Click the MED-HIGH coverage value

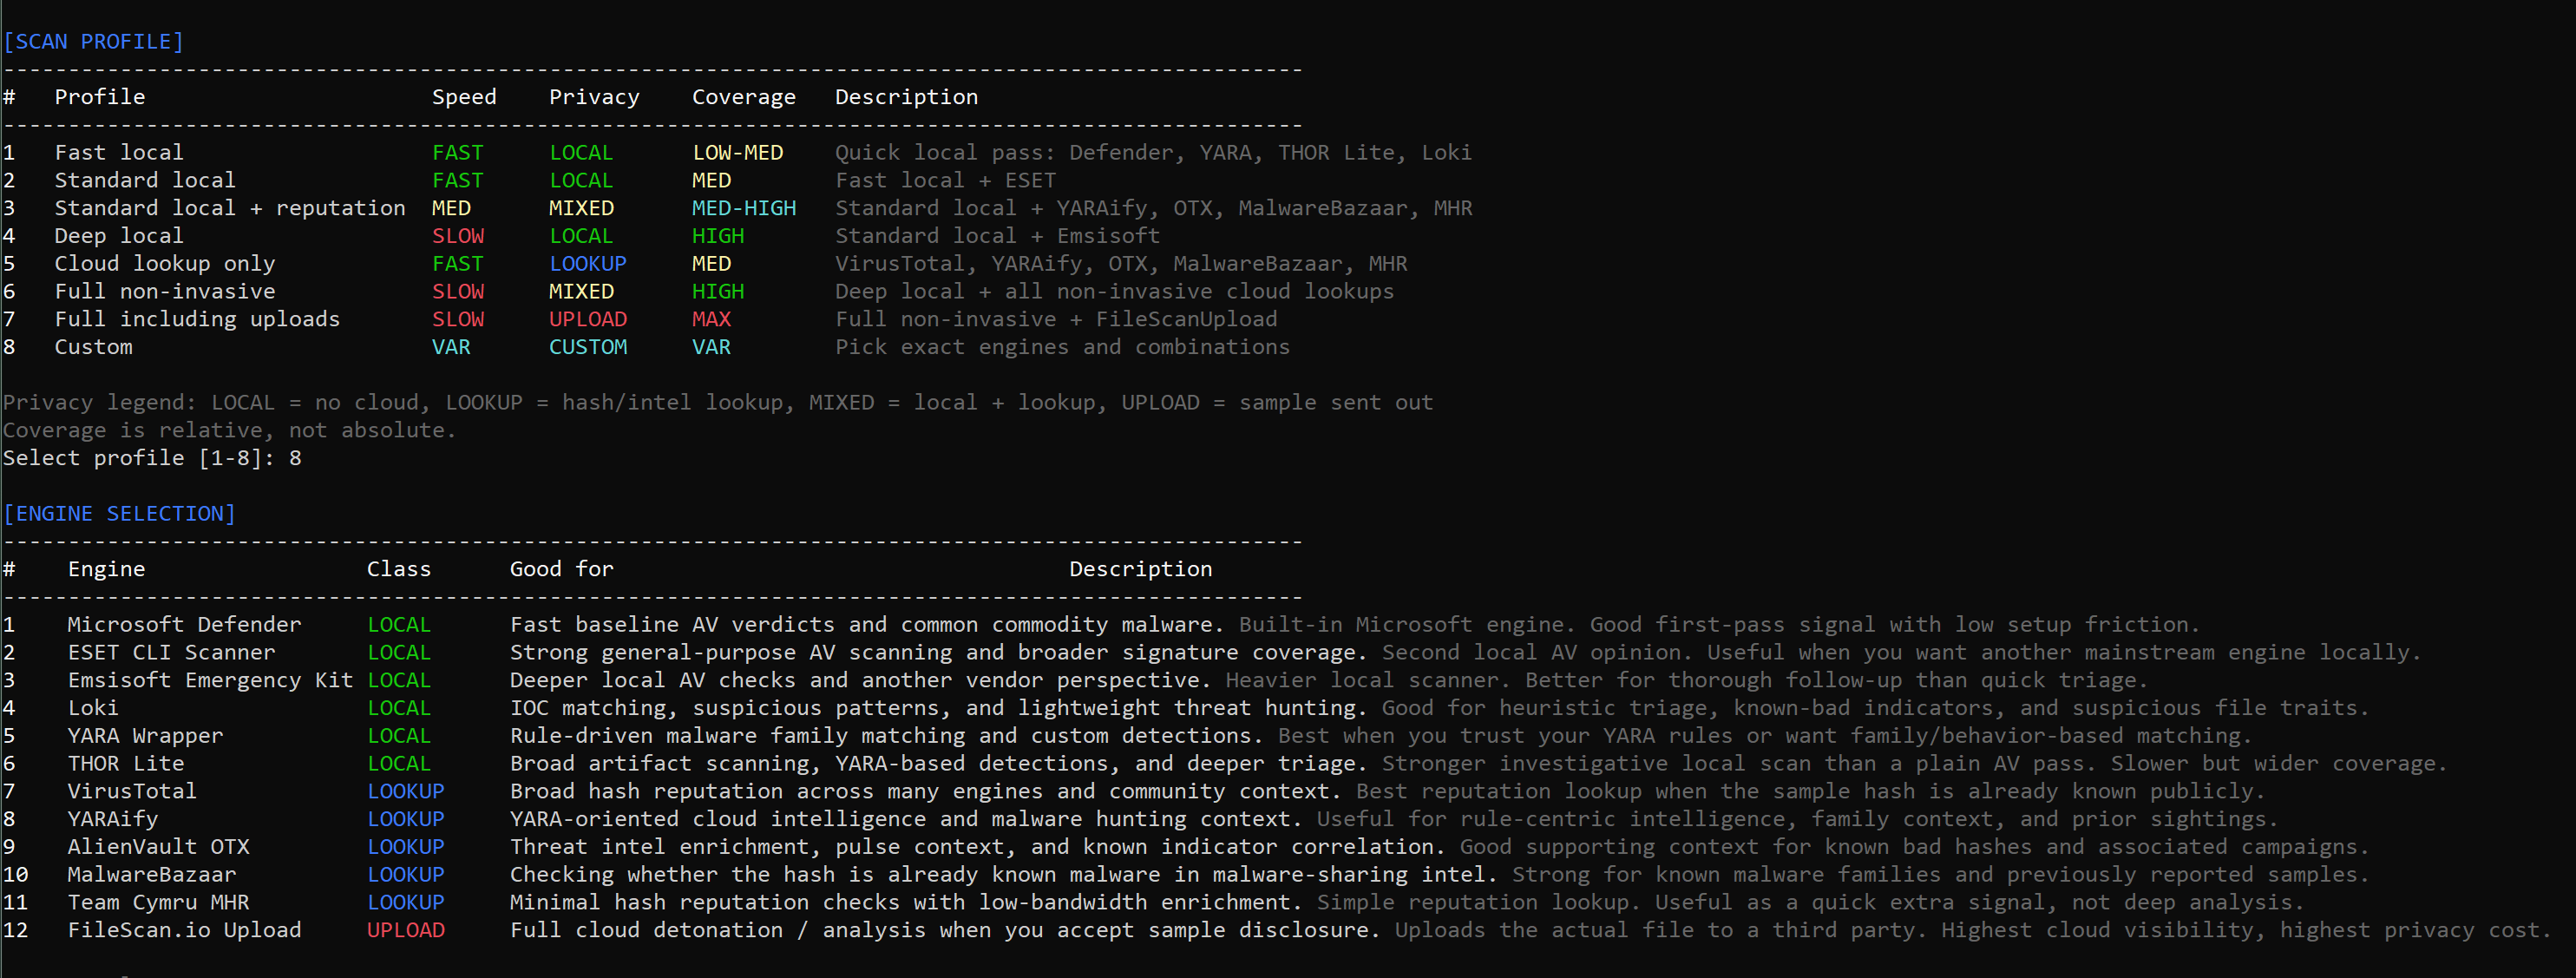tap(744, 208)
